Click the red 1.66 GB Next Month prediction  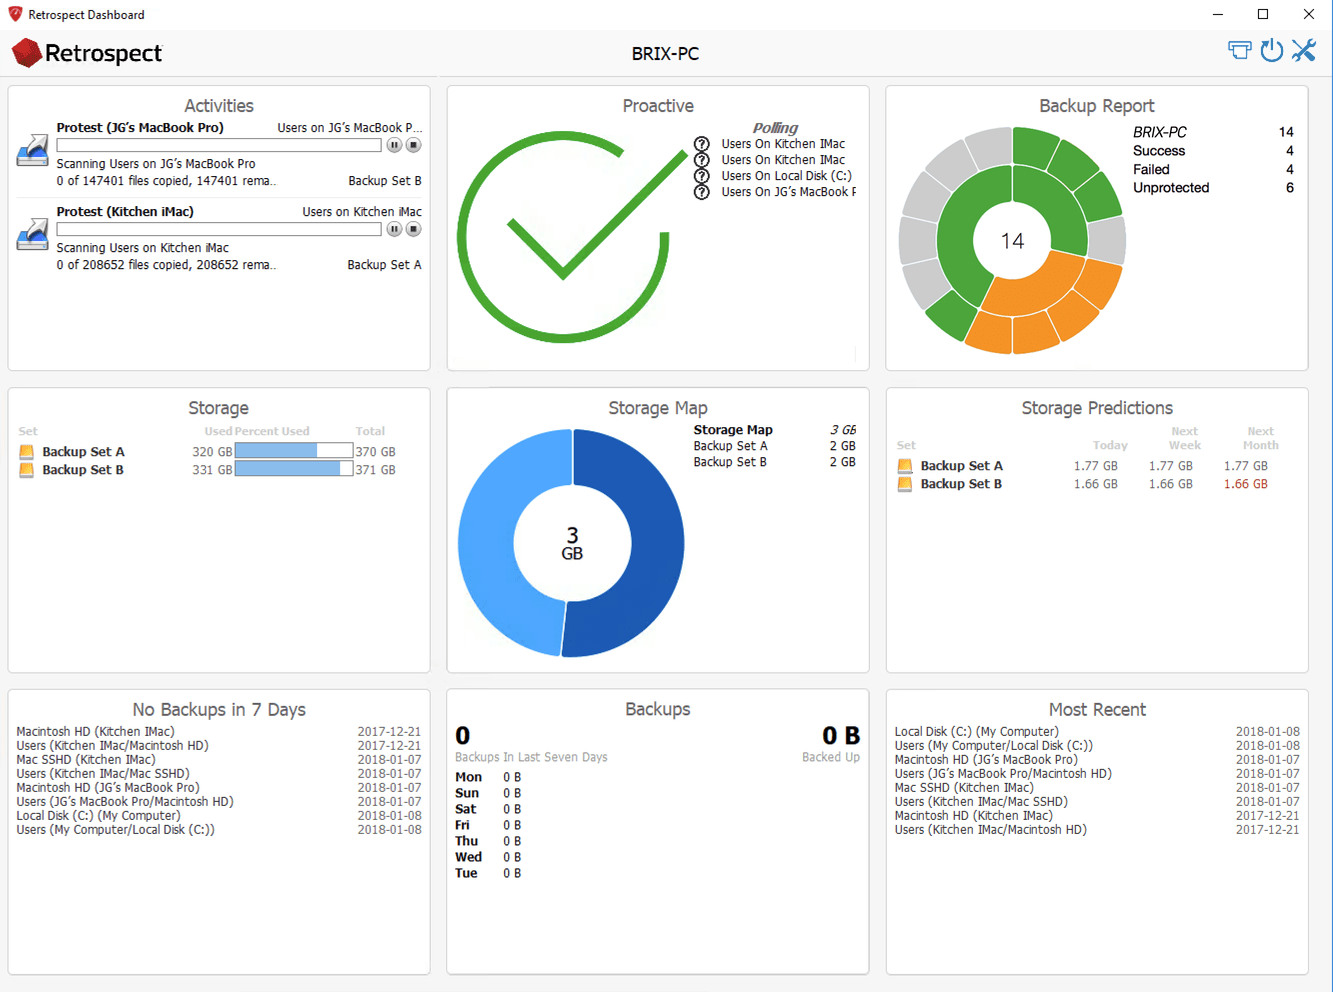click(x=1246, y=484)
